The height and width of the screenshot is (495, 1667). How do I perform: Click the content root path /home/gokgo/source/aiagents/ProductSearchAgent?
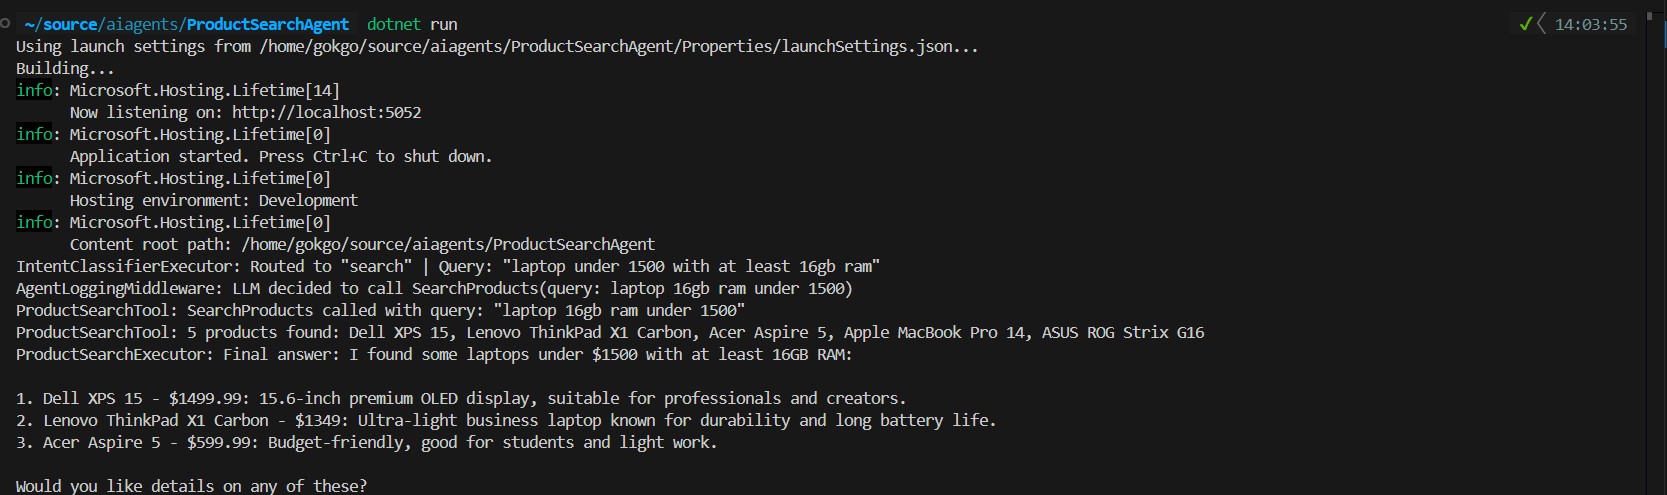[x=448, y=244]
